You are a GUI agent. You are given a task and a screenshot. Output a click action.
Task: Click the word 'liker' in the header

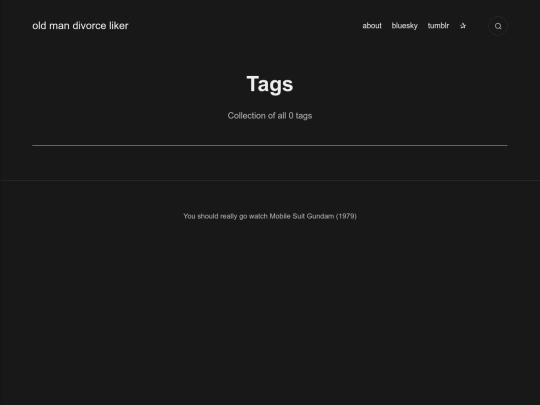click(x=119, y=26)
